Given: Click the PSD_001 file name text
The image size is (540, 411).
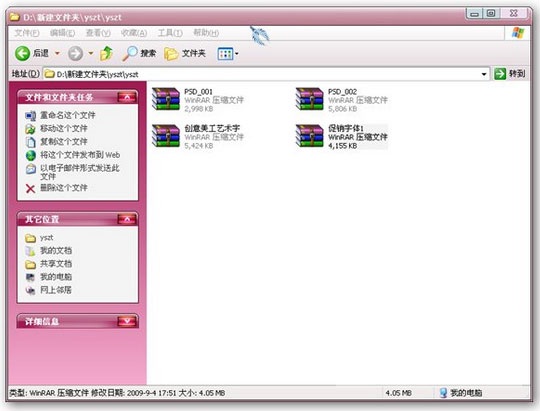Looking at the screenshot, I should (x=198, y=92).
